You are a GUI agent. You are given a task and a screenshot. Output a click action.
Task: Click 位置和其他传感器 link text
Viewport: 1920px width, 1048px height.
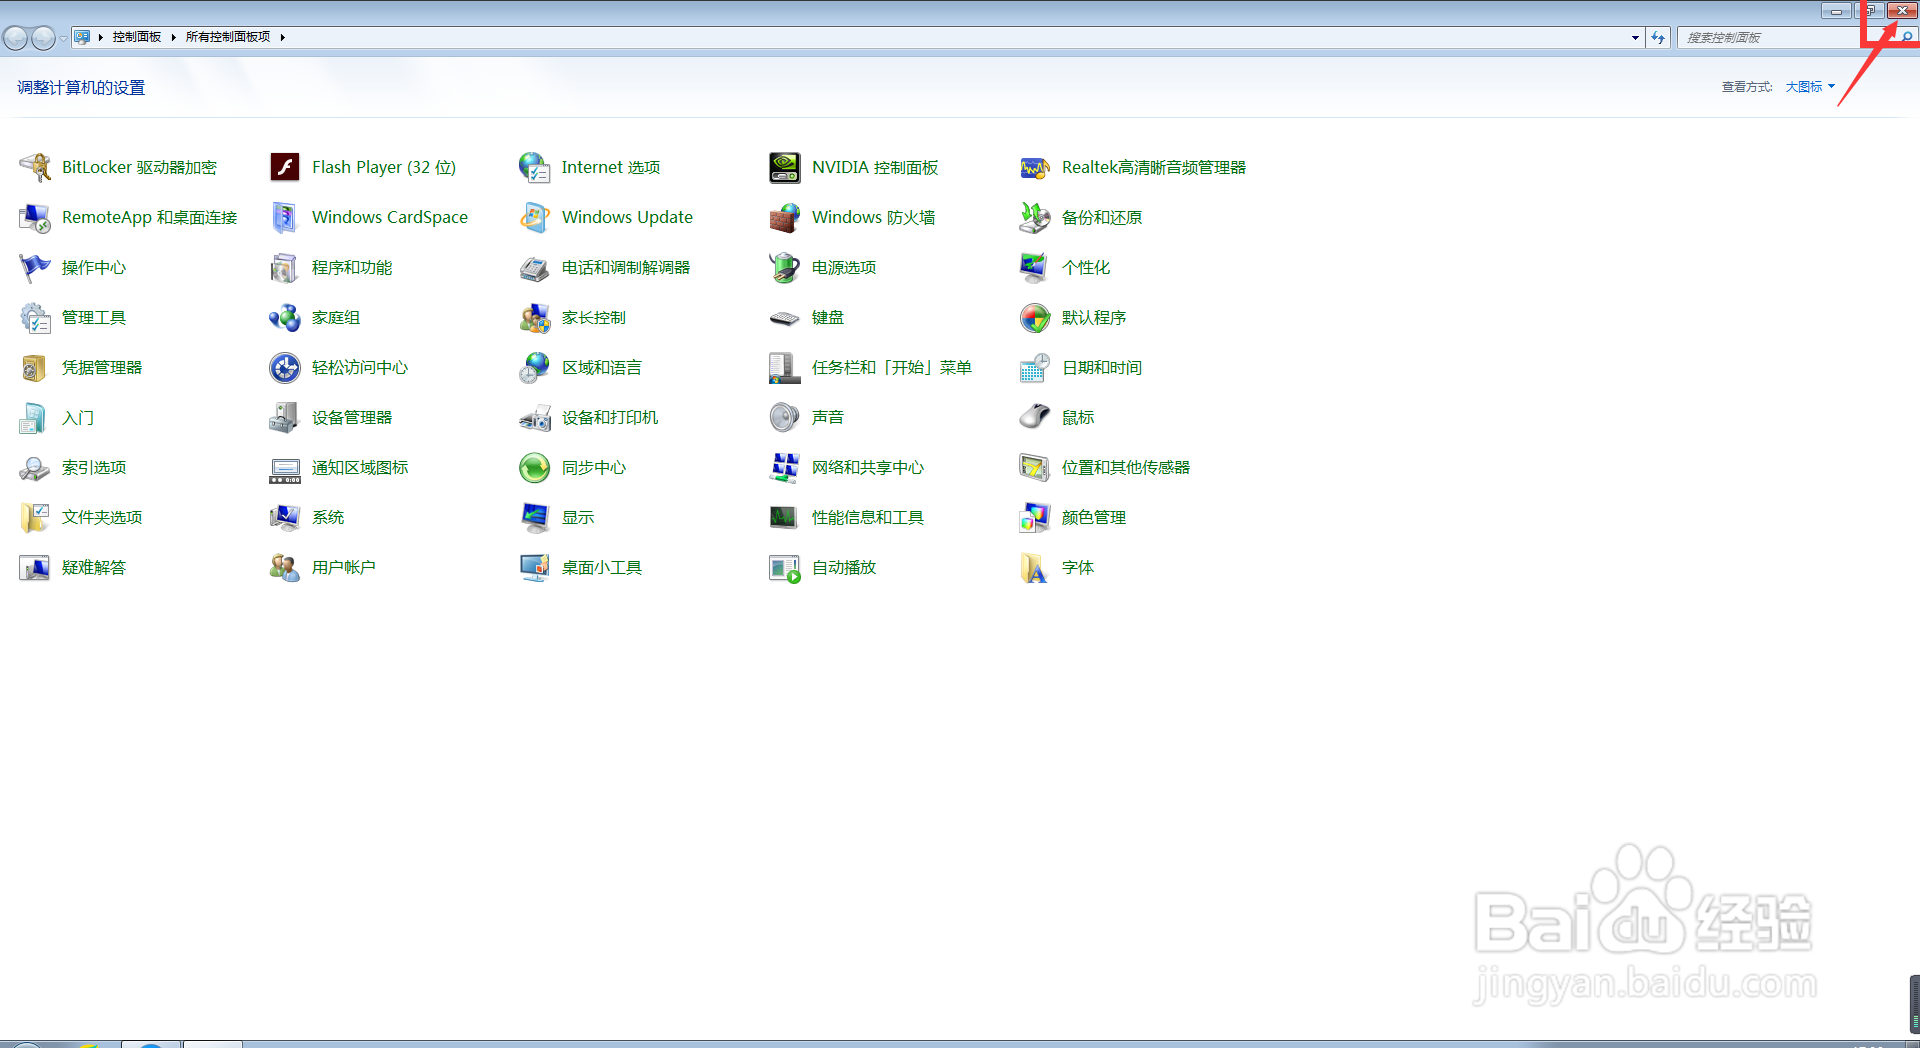pyautogui.click(x=1126, y=467)
